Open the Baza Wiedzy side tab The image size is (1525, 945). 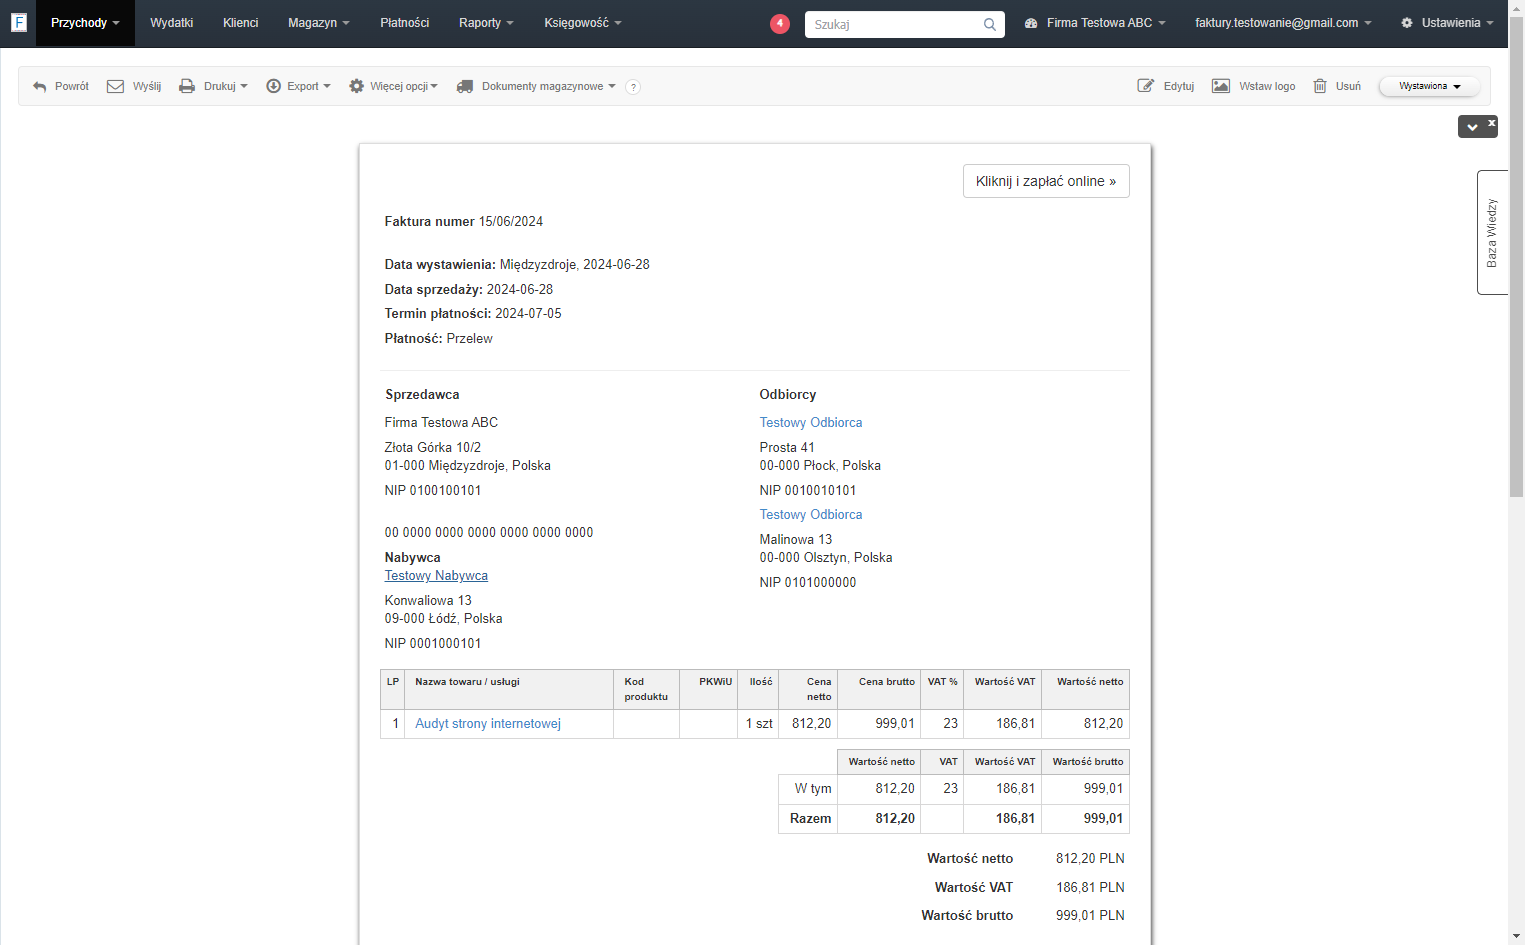pyautogui.click(x=1492, y=233)
